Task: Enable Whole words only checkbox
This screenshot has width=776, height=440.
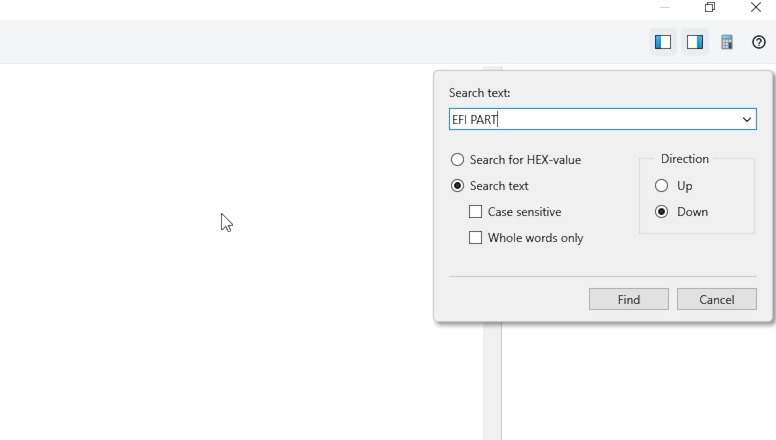Action: 475,238
